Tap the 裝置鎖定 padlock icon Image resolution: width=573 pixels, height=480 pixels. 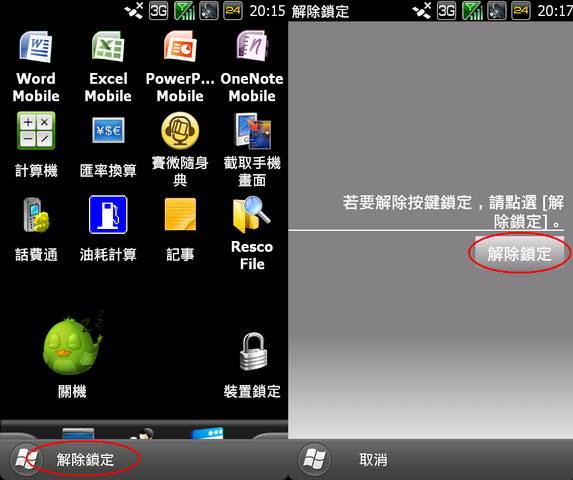point(253,351)
